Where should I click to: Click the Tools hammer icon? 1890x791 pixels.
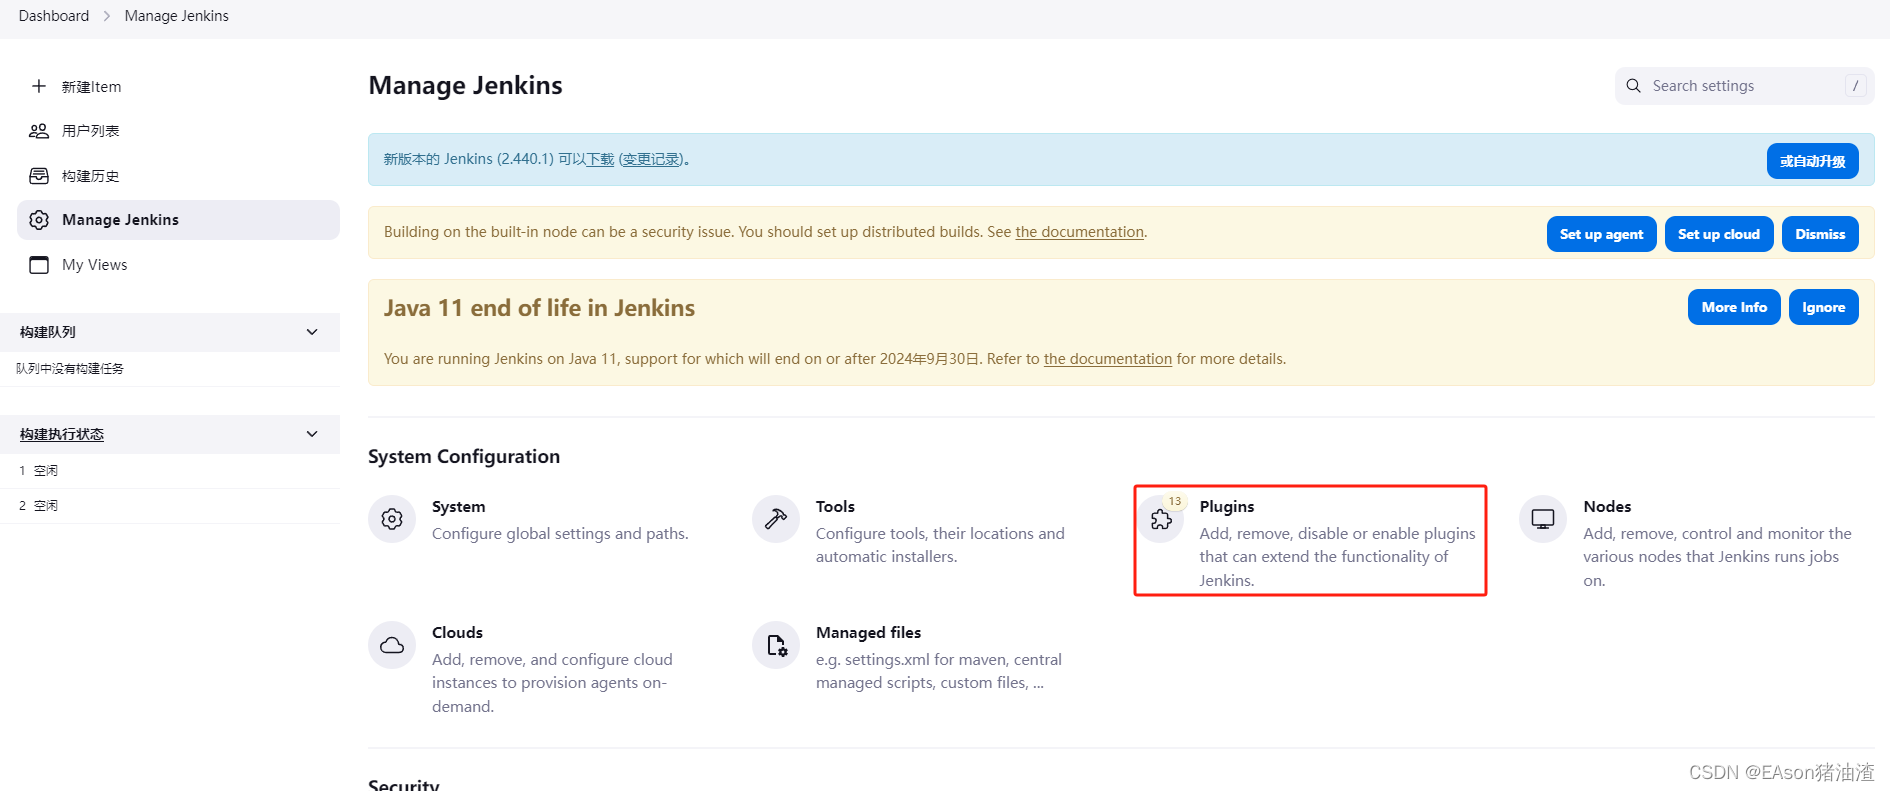click(776, 519)
